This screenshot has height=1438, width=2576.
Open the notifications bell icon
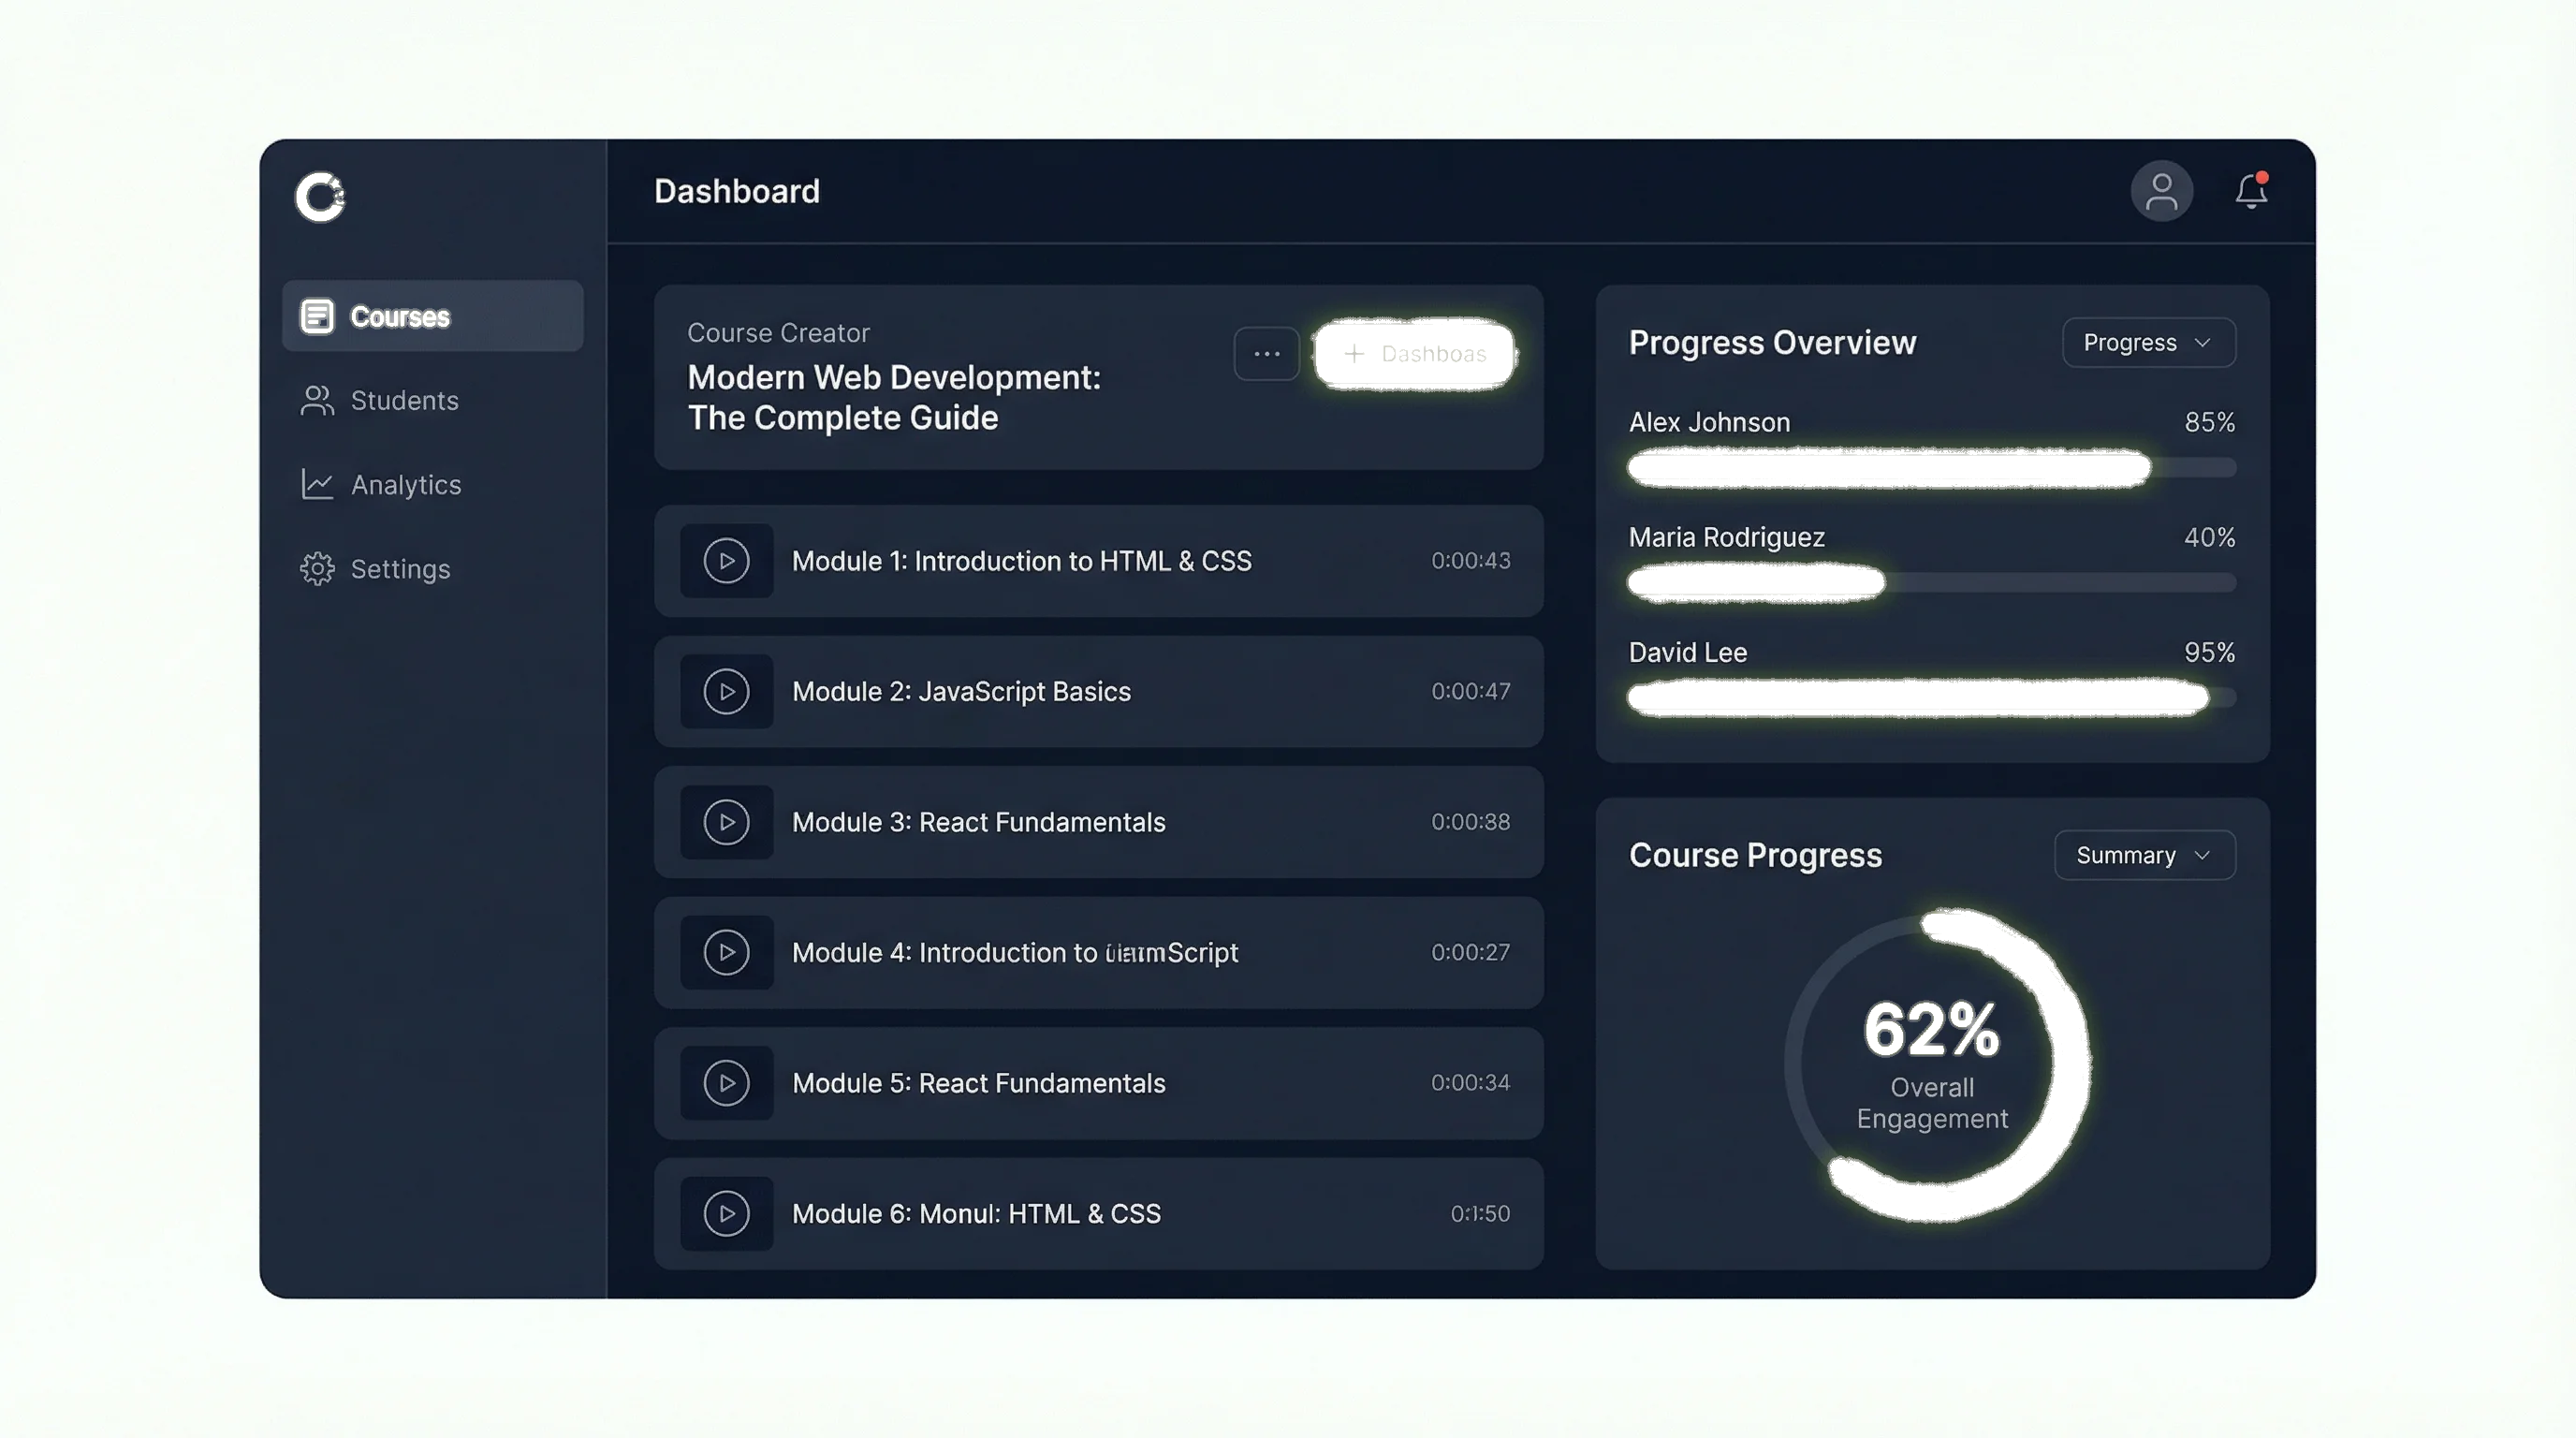(2250, 191)
